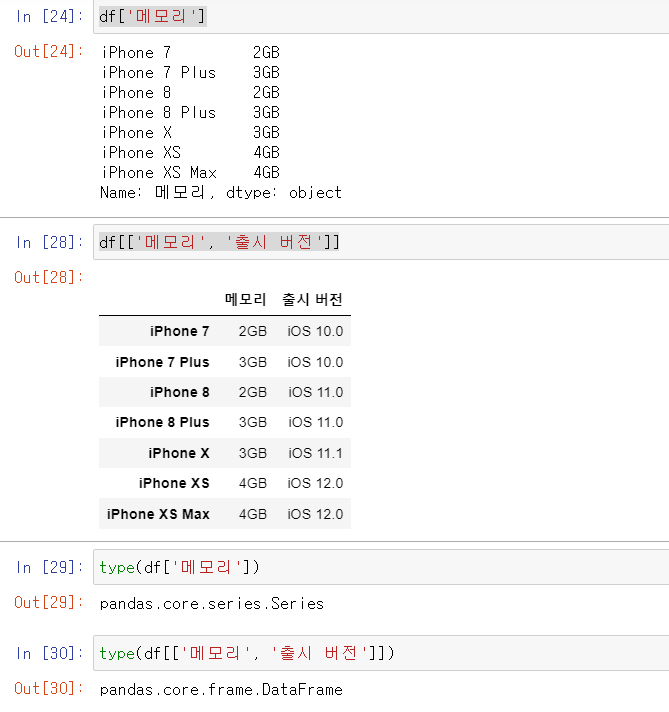This screenshot has height=712, width=669.
Task: Select the Out[30] prompt label
Action: pyautogui.click(x=49, y=688)
